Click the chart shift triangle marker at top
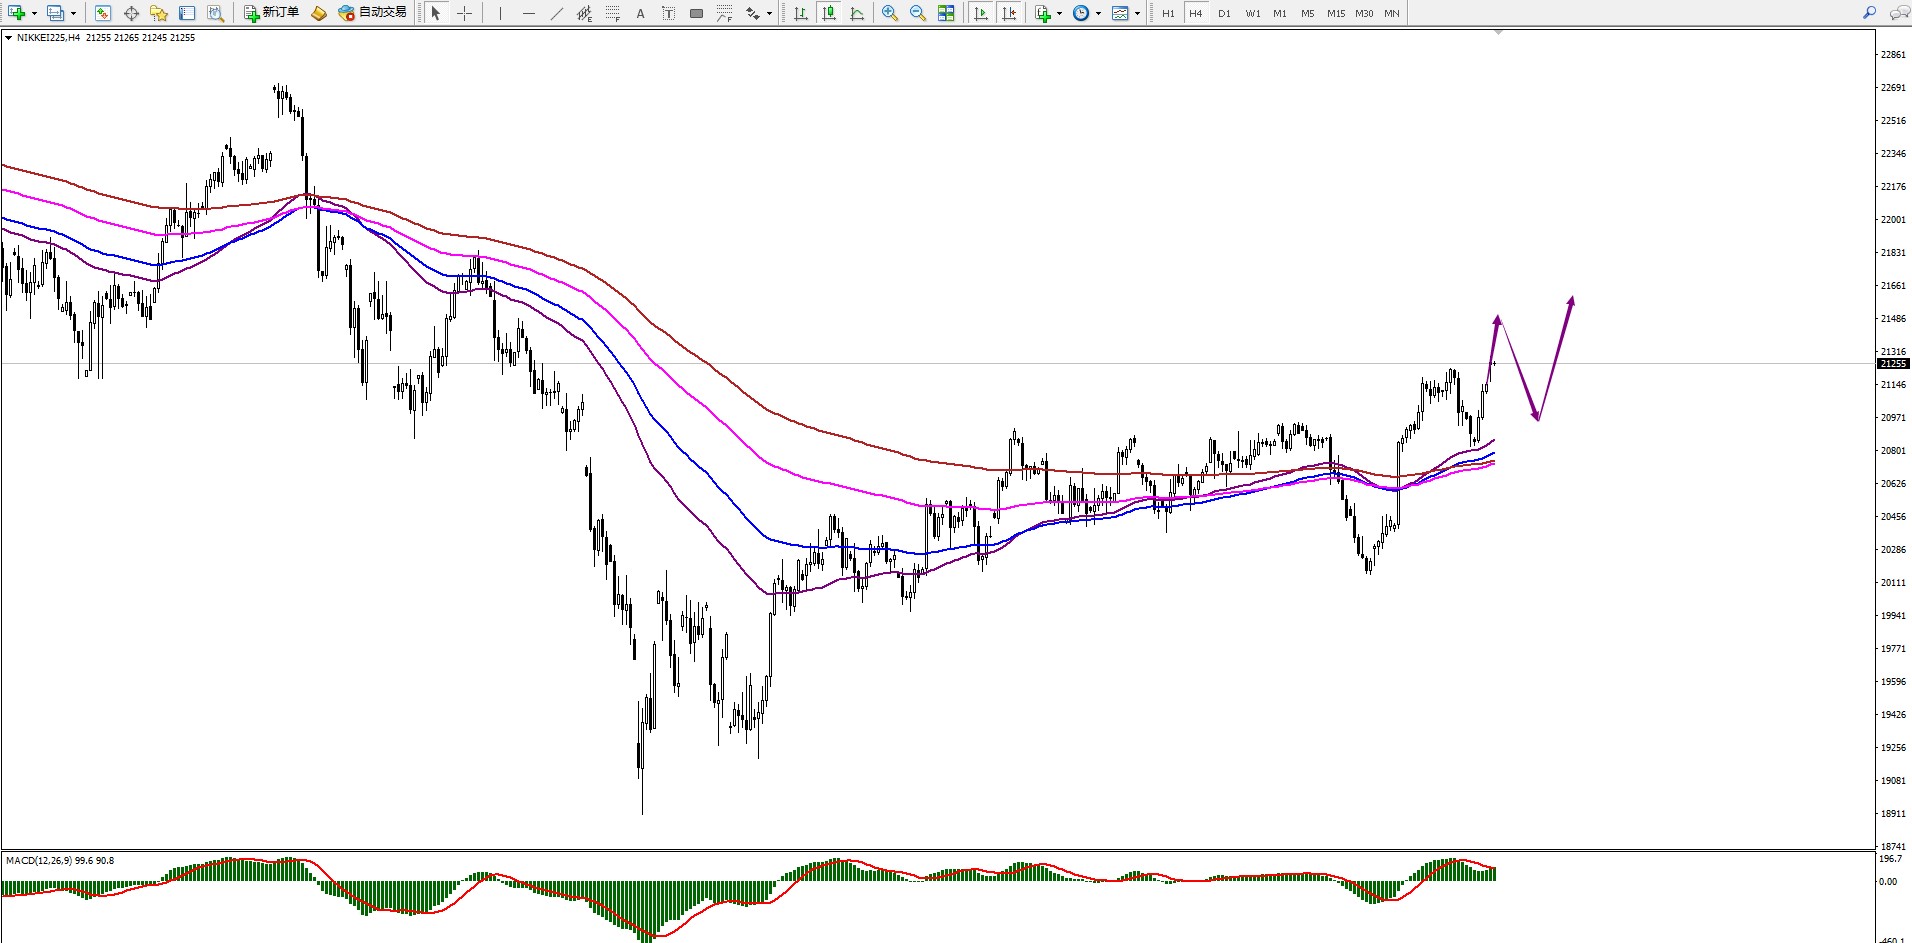This screenshot has height=943, width=1912. pos(1498,33)
